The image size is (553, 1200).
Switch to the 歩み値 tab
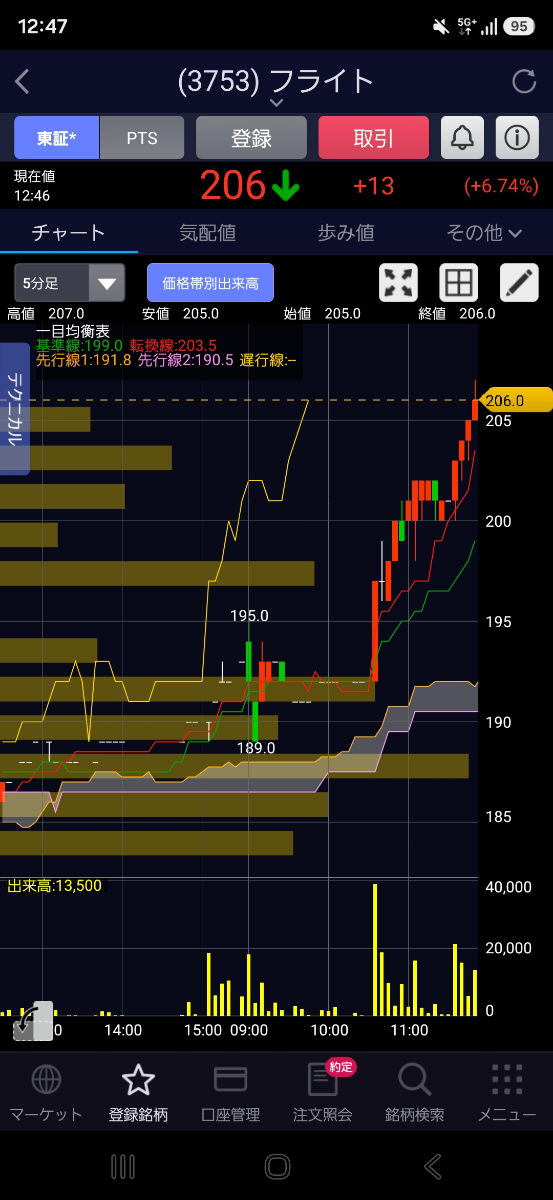pyautogui.click(x=346, y=233)
